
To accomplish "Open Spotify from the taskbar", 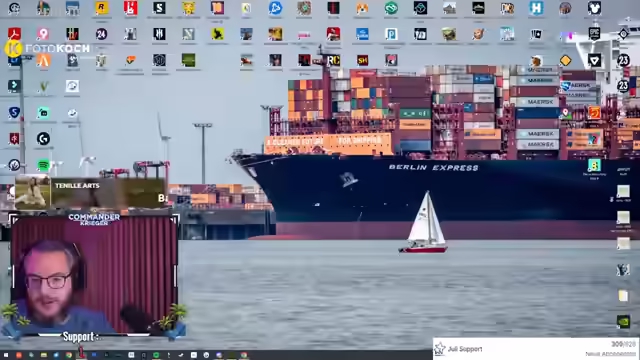I will [156, 355].
